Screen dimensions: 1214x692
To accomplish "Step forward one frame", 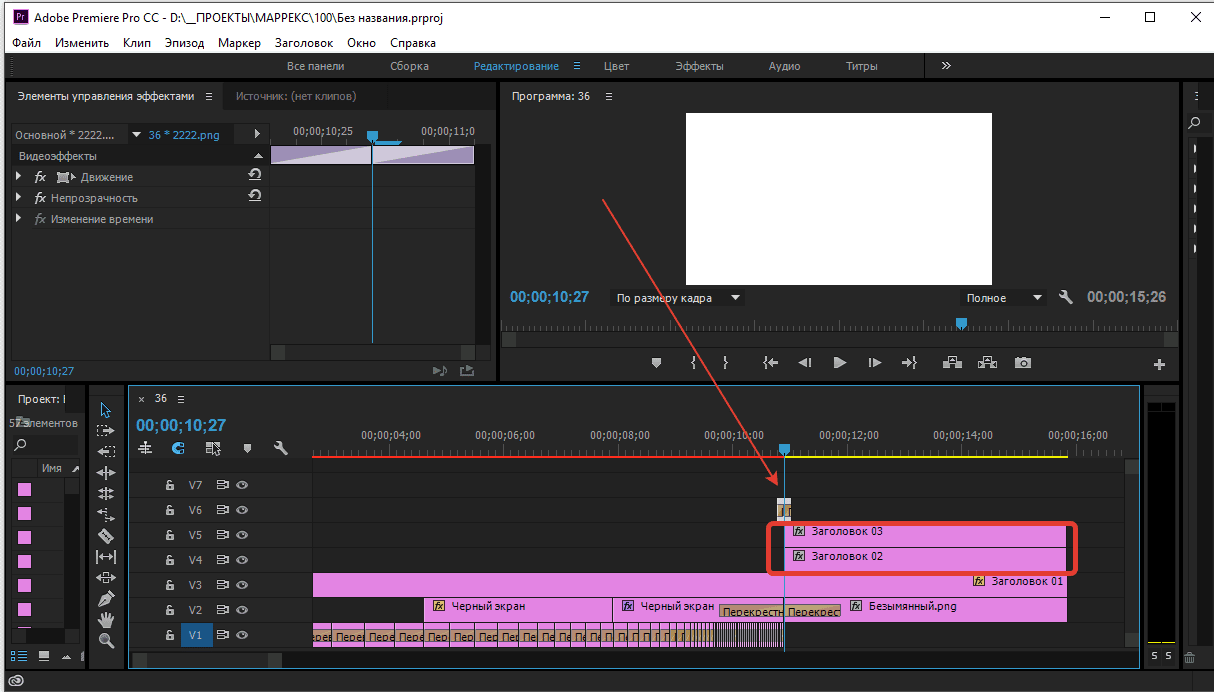I will [875, 363].
